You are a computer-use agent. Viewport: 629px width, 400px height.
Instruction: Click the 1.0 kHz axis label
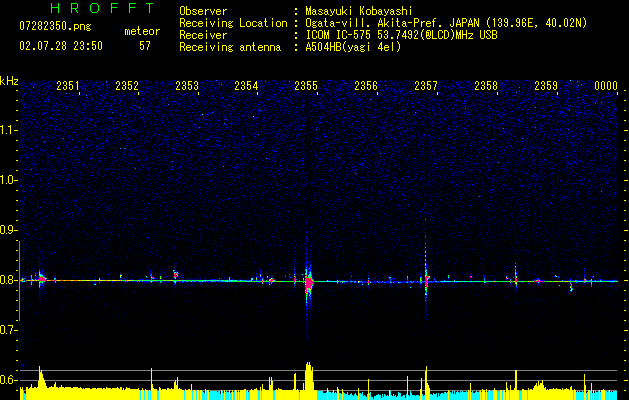[8, 180]
